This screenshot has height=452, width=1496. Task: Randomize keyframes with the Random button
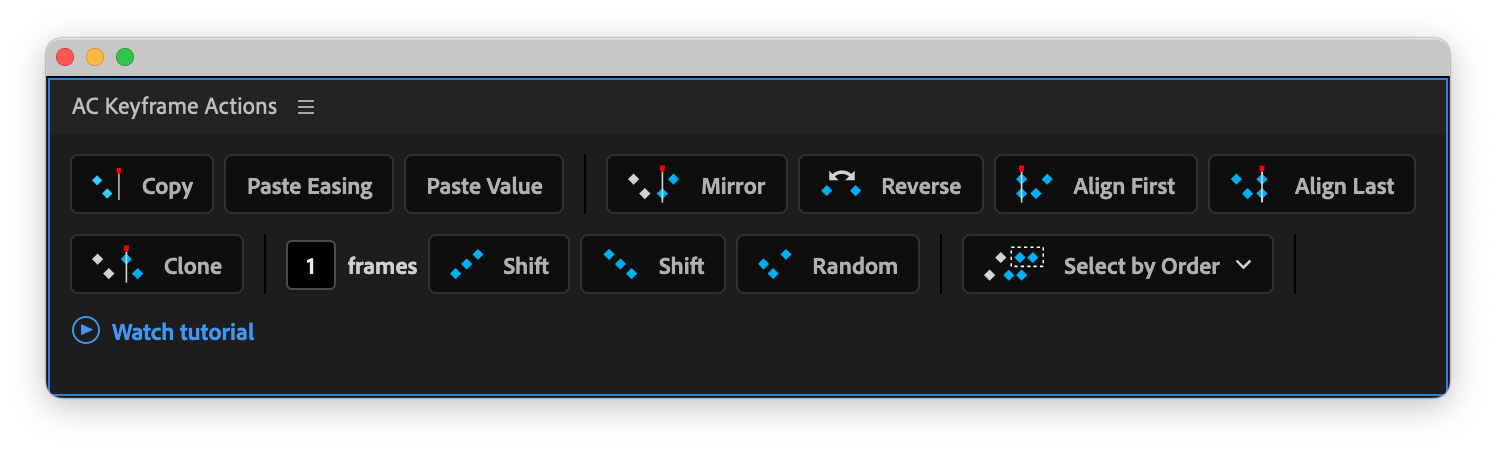(827, 265)
